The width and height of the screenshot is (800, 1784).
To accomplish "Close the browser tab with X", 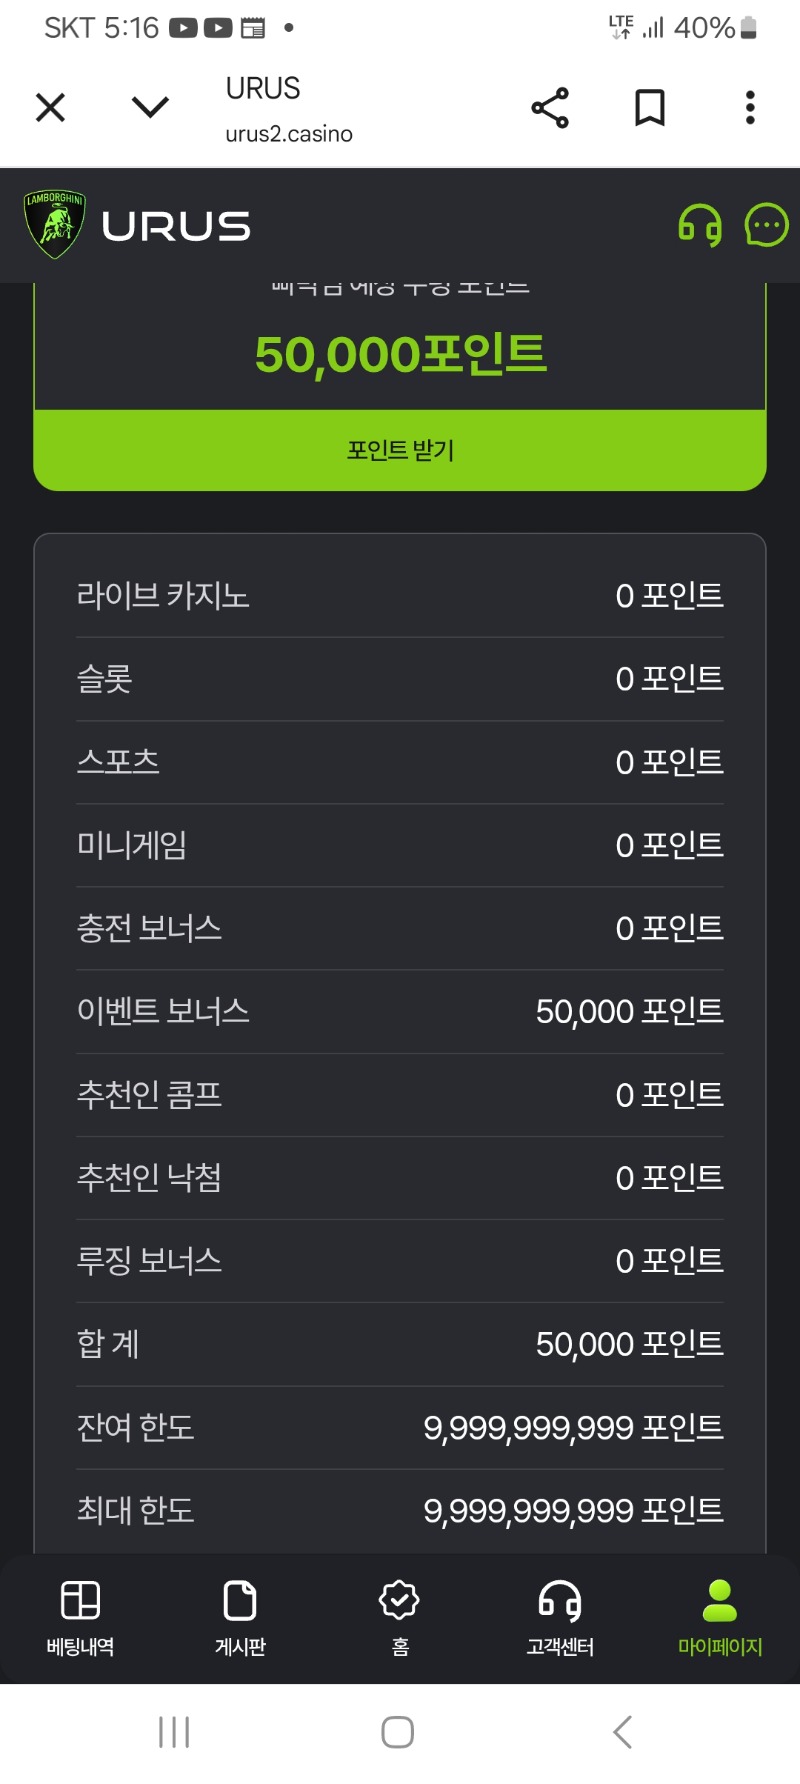I will (x=50, y=108).
